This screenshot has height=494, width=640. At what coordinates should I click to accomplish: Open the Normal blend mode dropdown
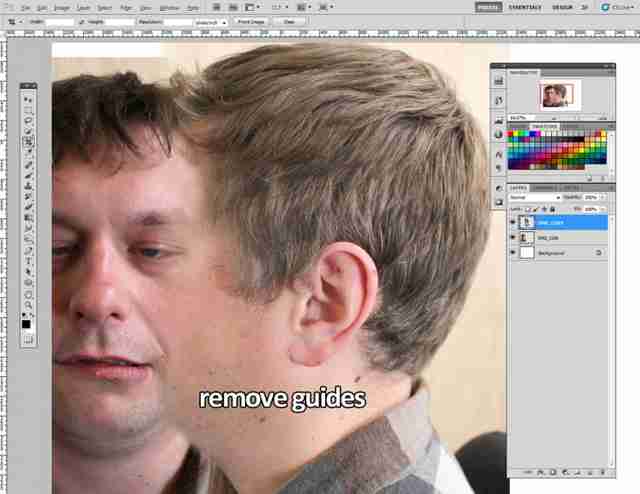(535, 197)
